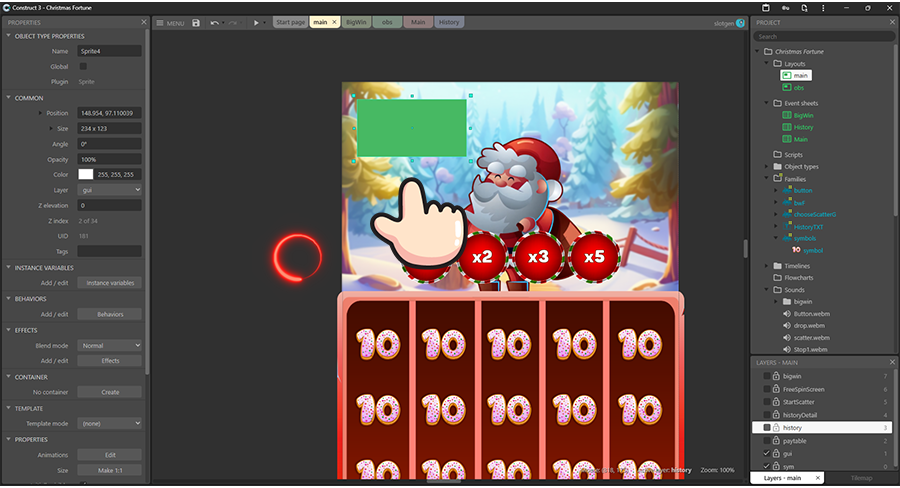Open the Layer dropdown set to gui
The width and height of the screenshot is (900, 488).
[x=109, y=189]
